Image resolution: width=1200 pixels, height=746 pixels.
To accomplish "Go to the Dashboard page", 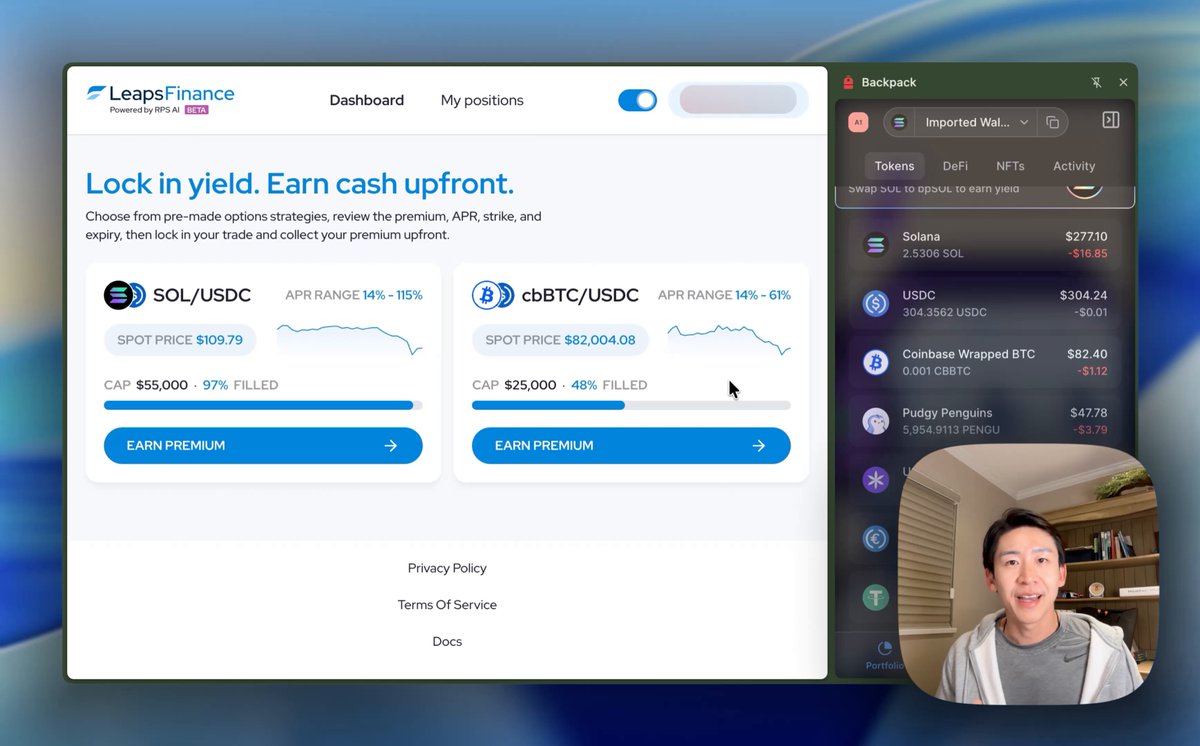I will (367, 100).
